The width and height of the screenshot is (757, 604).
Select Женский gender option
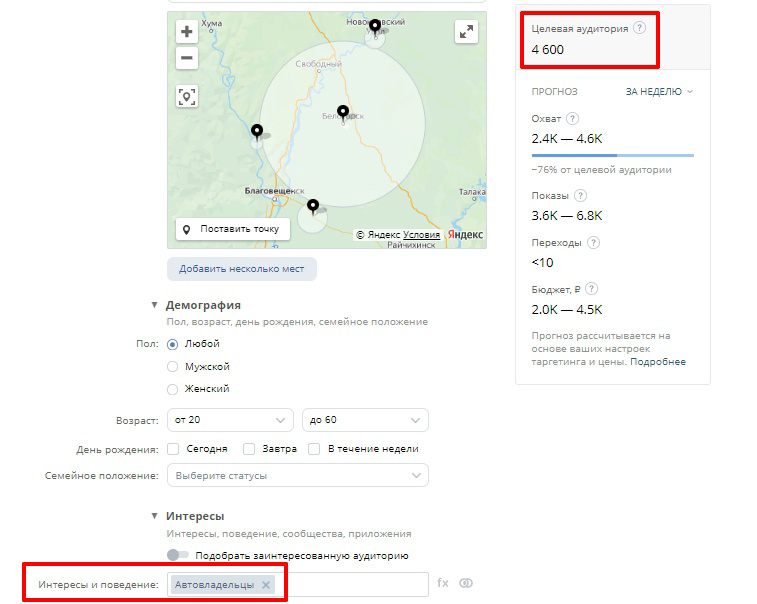click(x=172, y=389)
